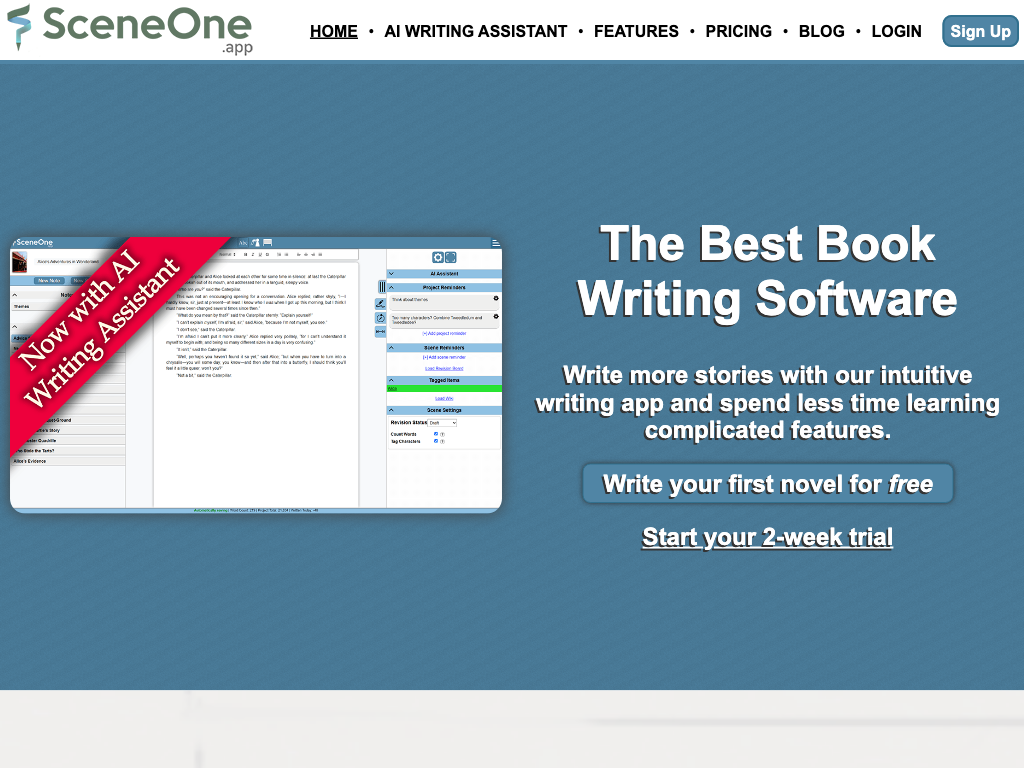Viewport: 1024px width, 768px height.
Task: Open the LOGIN page
Action: 897,31
